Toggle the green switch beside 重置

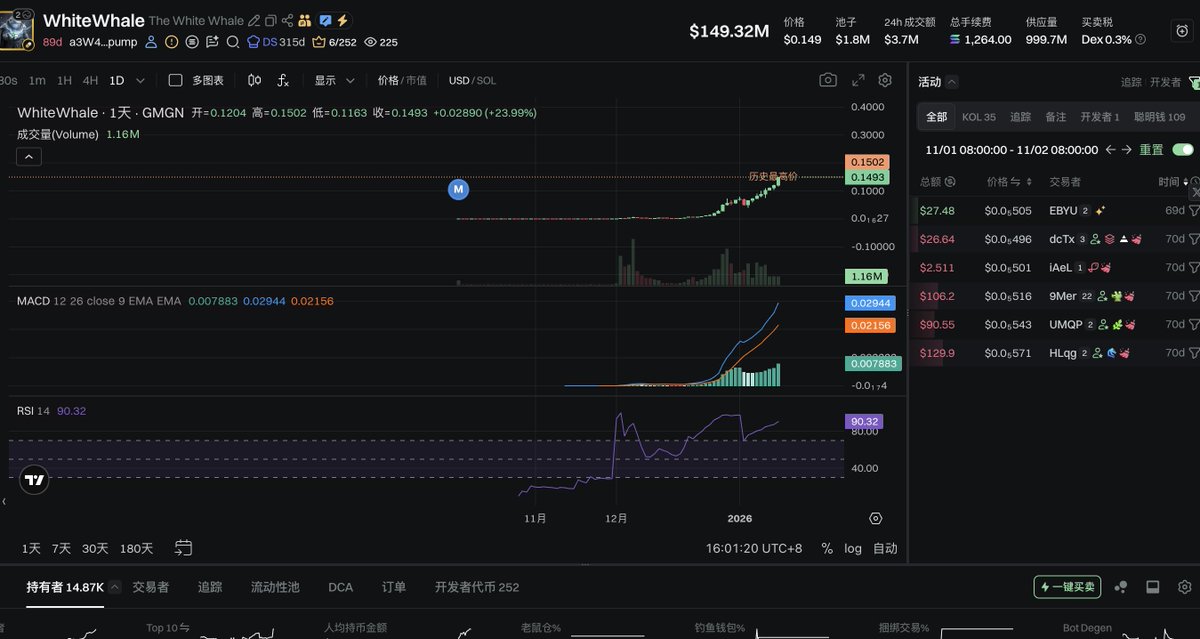(x=1183, y=149)
